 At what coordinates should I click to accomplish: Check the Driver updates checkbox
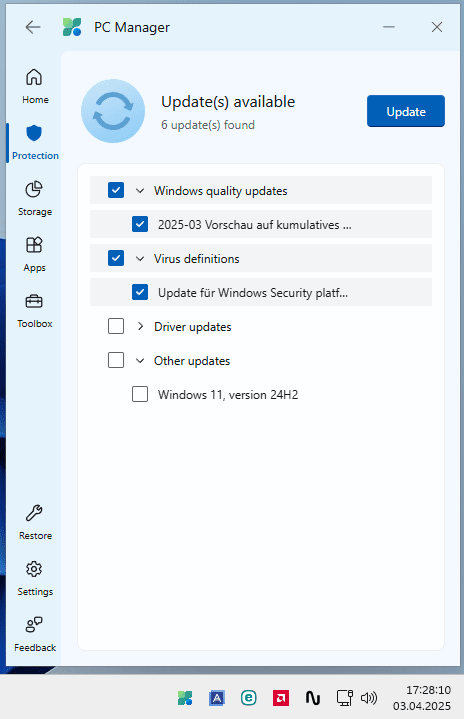(x=116, y=326)
